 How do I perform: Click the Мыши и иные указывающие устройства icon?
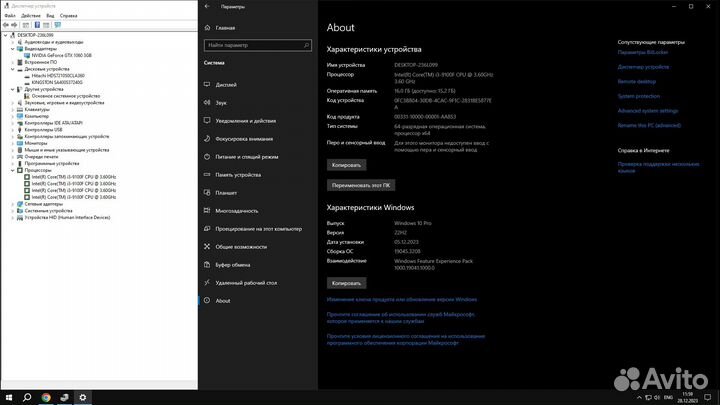[x=20, y=150]
